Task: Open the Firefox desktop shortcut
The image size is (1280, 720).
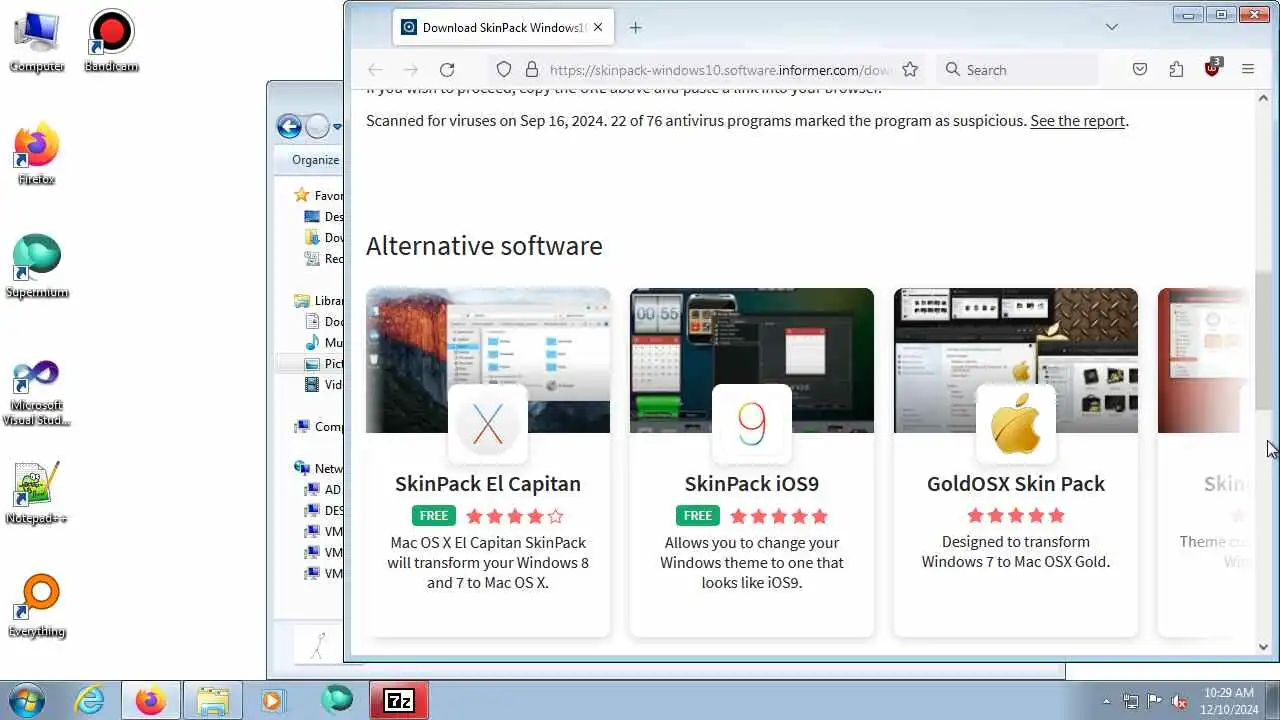Action: coord(37,154)
